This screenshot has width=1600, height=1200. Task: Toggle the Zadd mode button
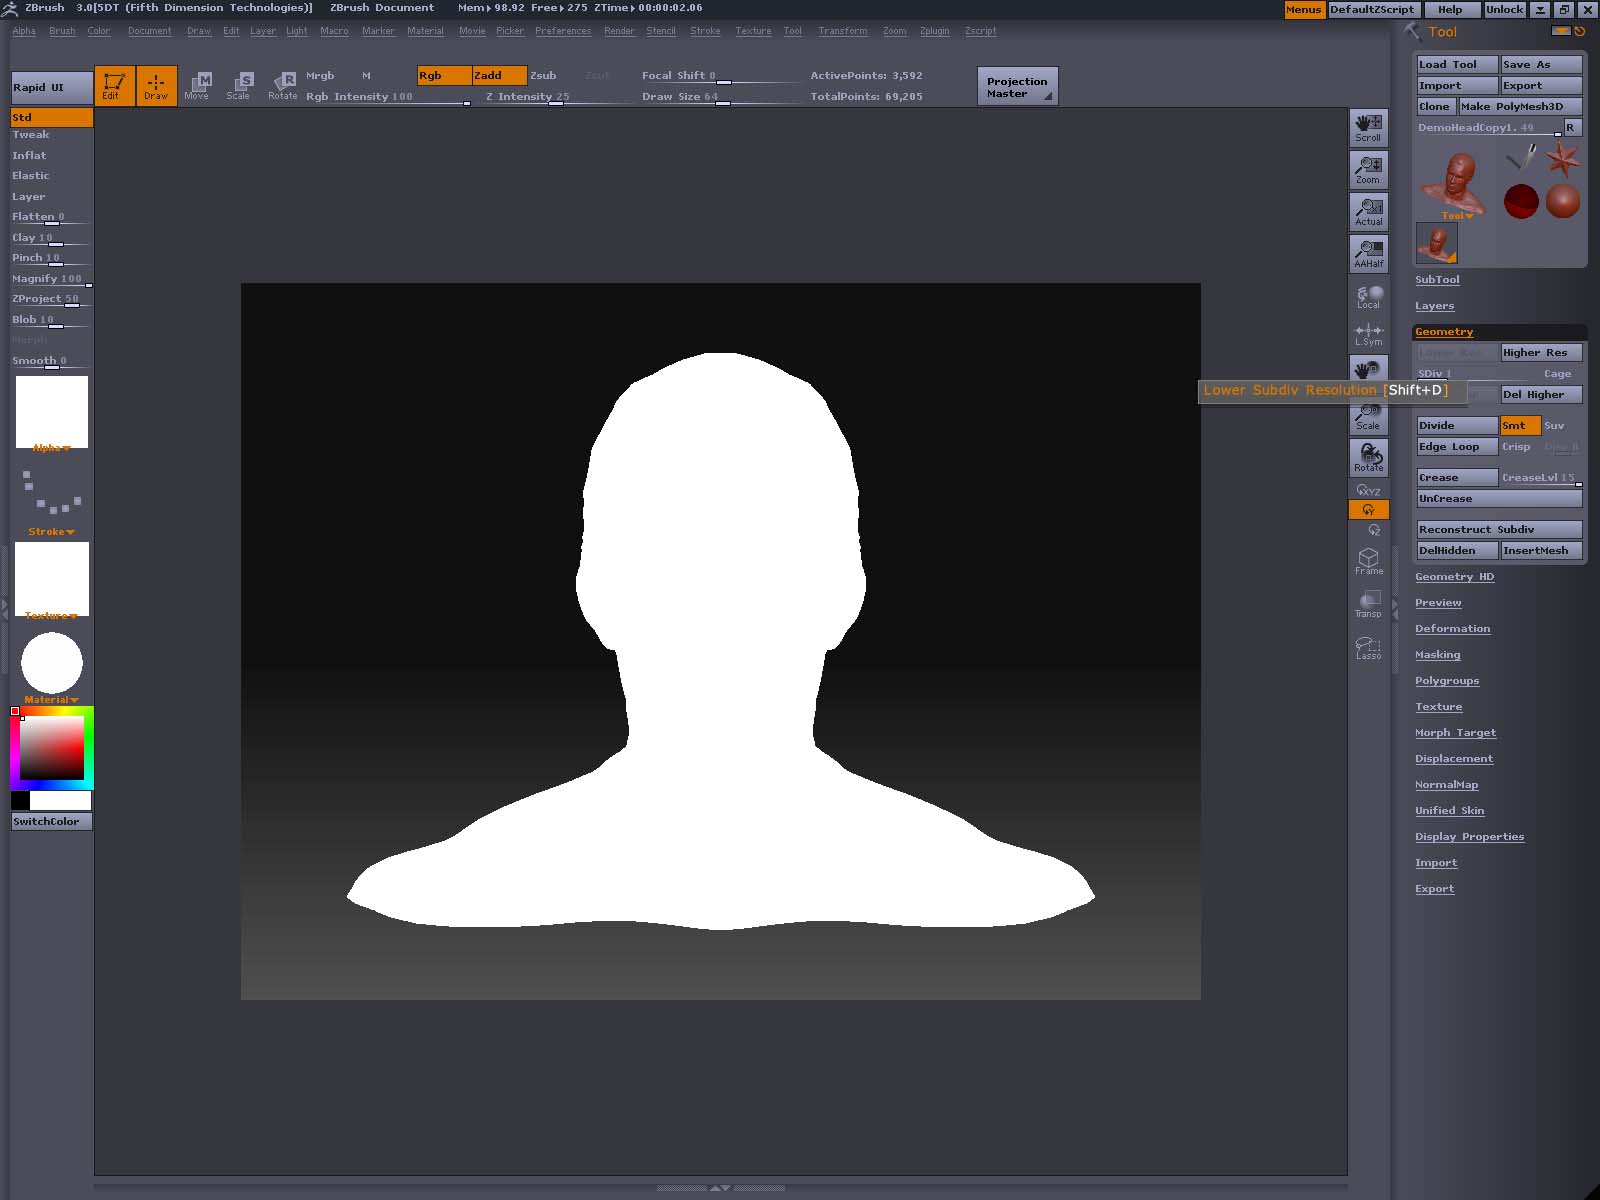498,76
